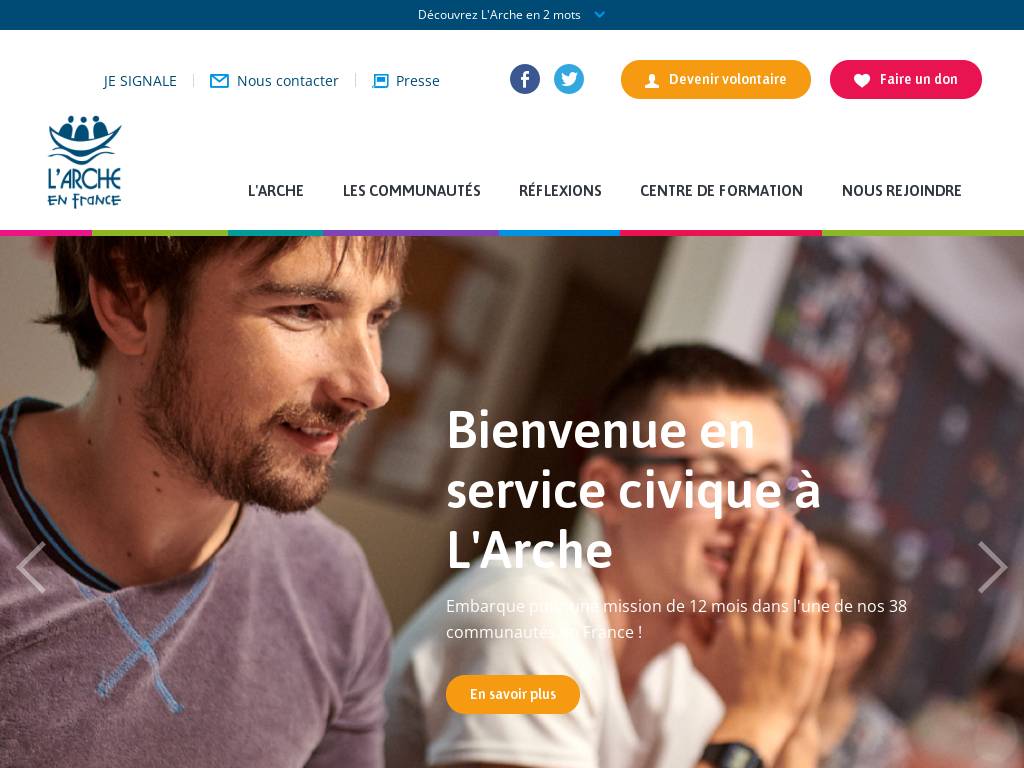Viewport: 1024px width, 768px height.
Task: Click the JE SIGNALE link
Action: pos(140,81)
